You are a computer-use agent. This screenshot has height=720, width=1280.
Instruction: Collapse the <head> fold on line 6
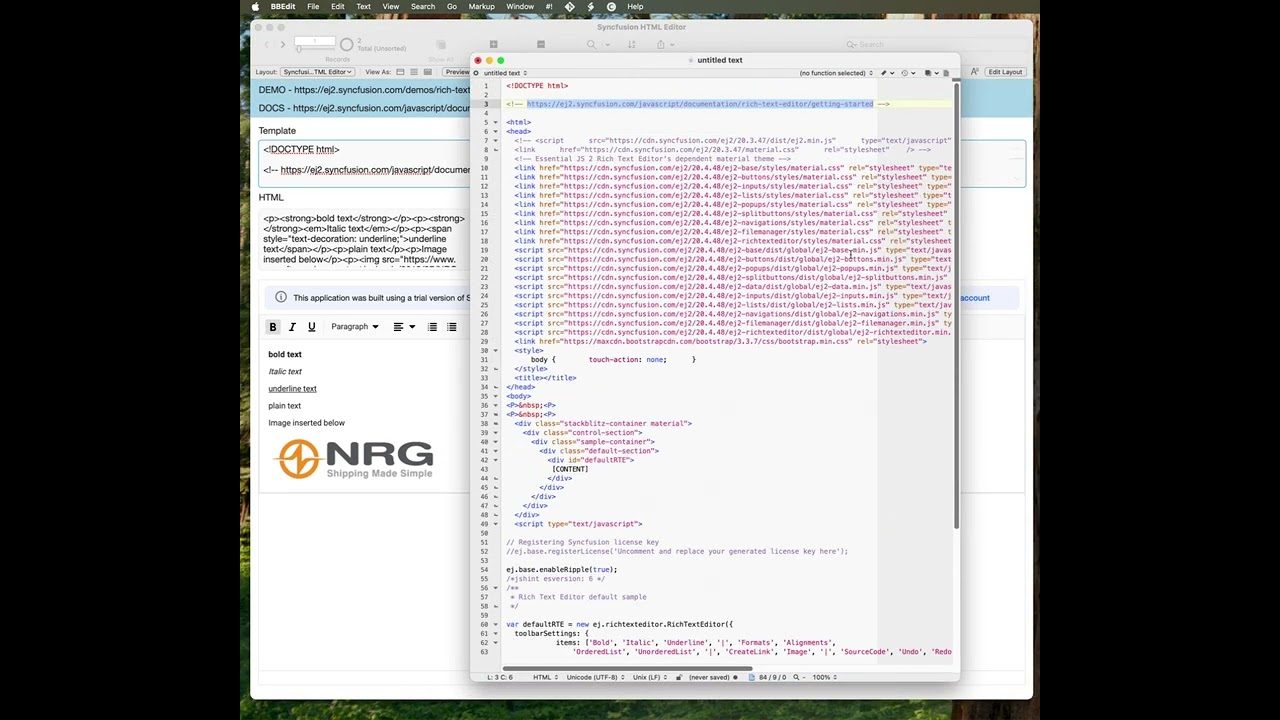[x=495, y=131]
